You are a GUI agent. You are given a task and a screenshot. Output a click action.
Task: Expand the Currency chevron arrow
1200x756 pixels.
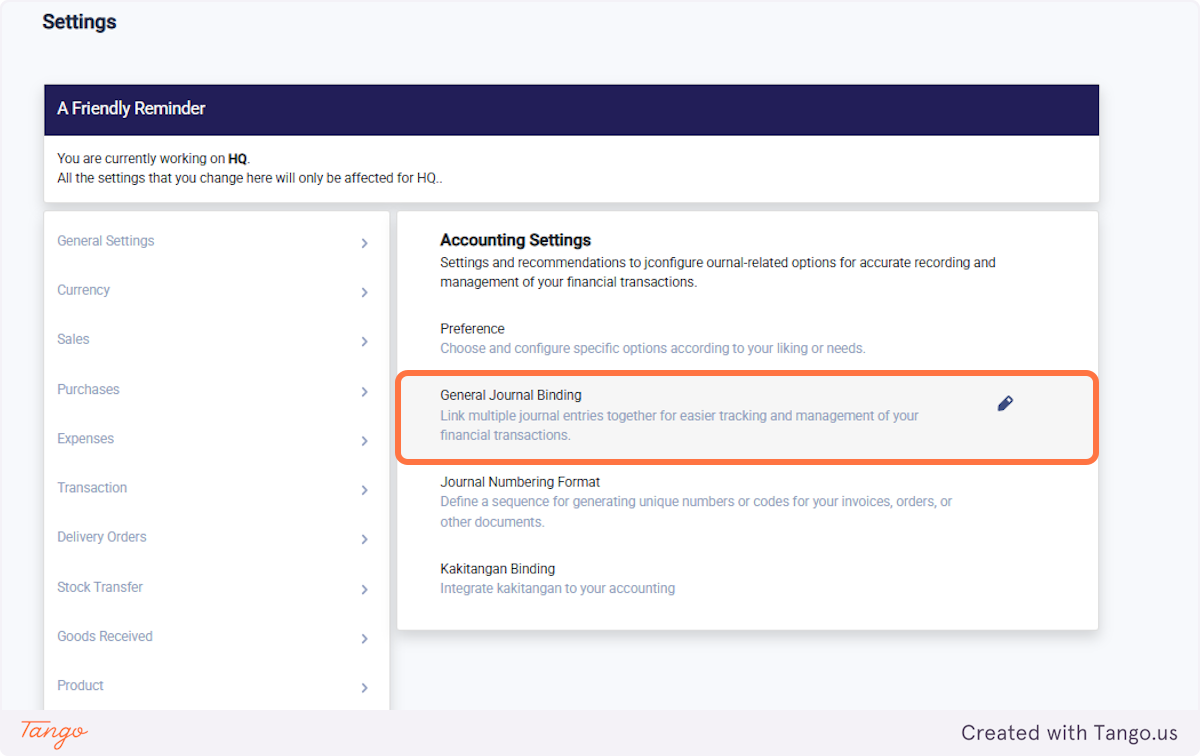click(364, 292)
